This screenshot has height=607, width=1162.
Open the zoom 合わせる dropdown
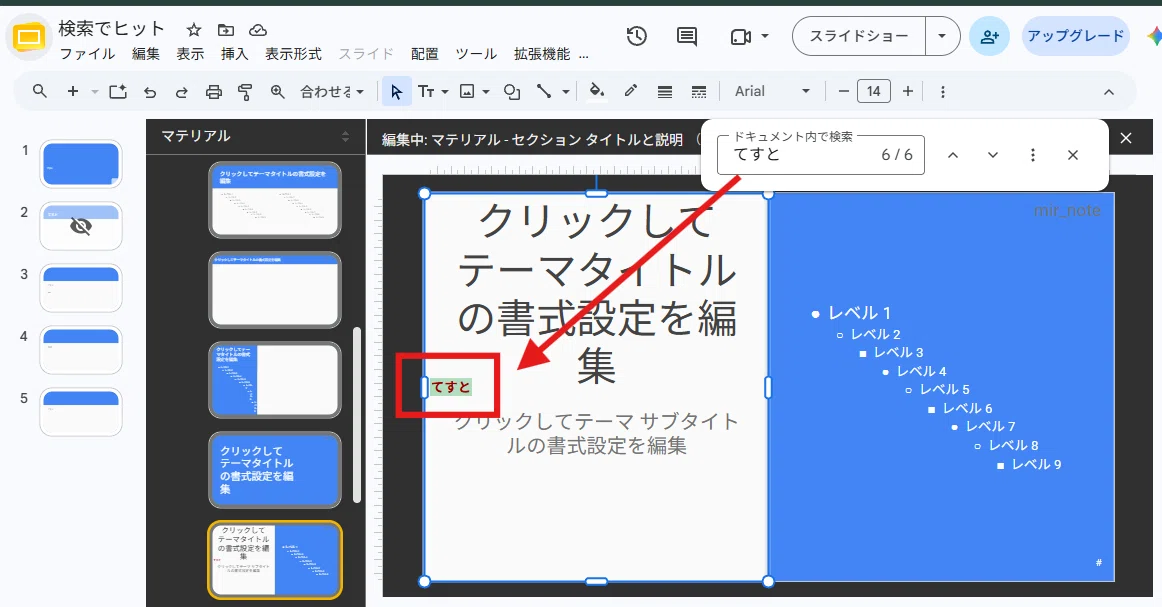[x=332, y=92]
